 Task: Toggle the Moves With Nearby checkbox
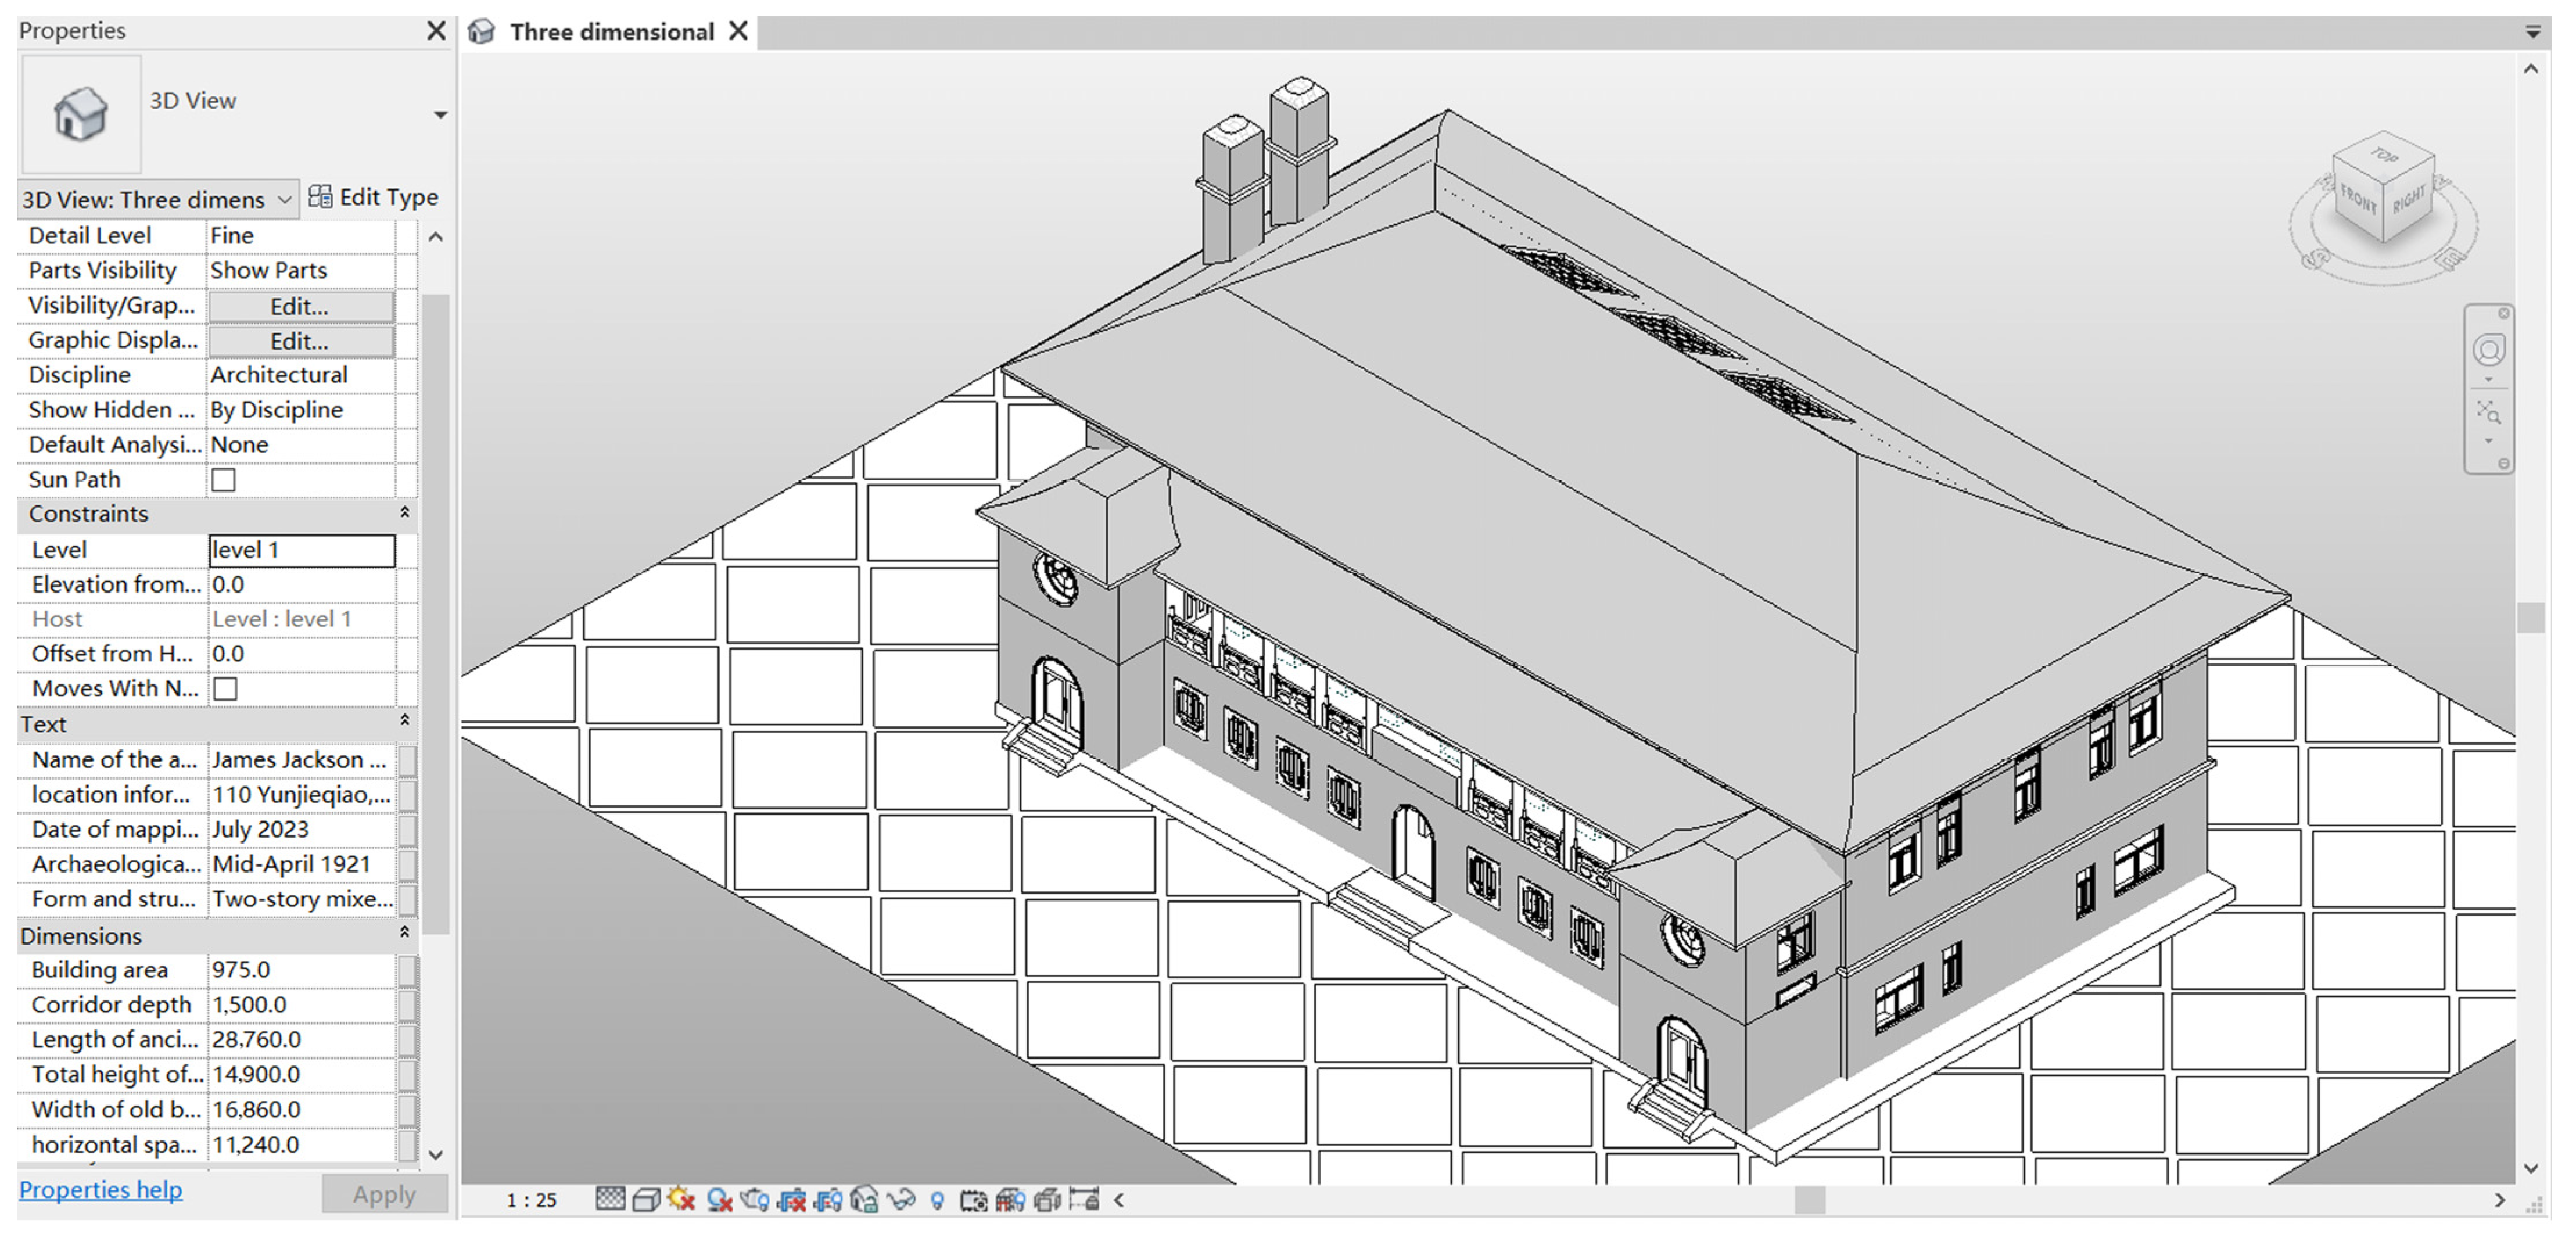(x=226, y=688)
